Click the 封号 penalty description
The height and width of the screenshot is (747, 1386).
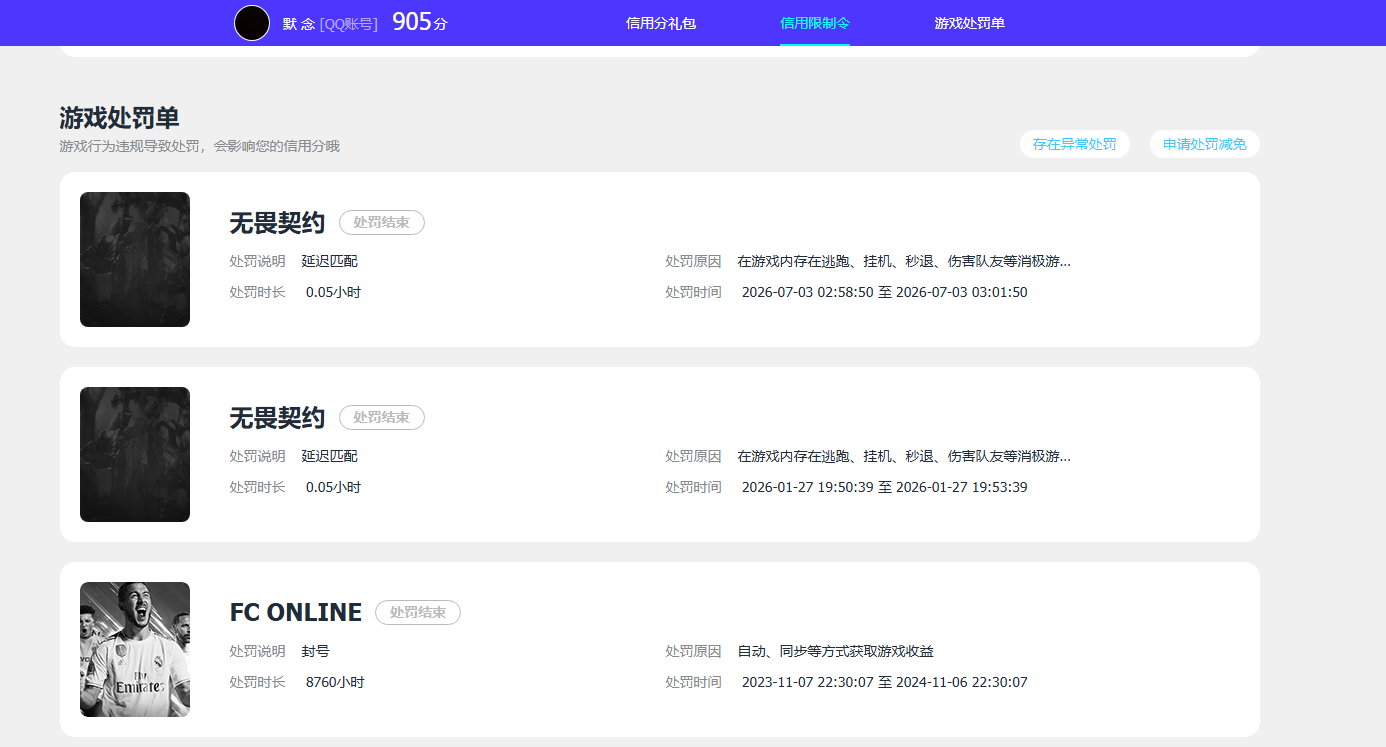tap(316, 651)
